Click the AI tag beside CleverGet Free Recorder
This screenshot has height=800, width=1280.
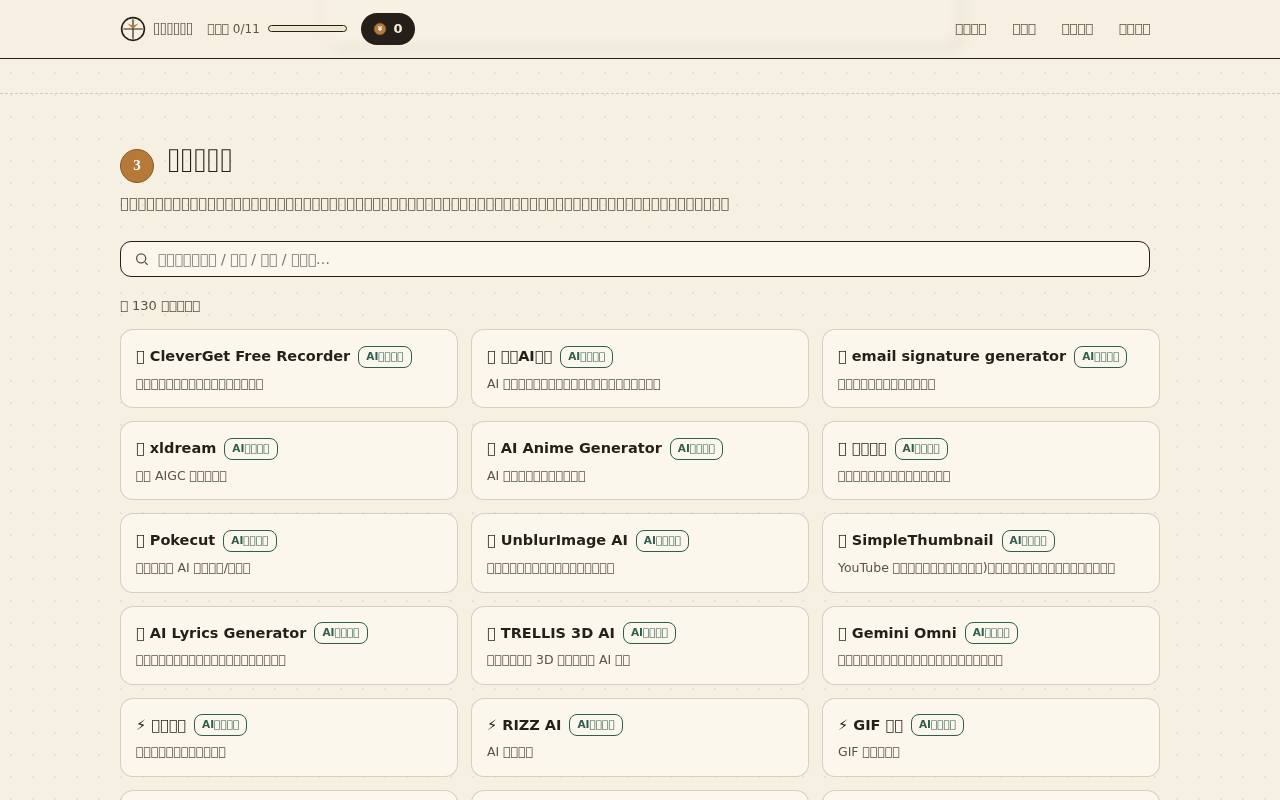tap(385, 357)
